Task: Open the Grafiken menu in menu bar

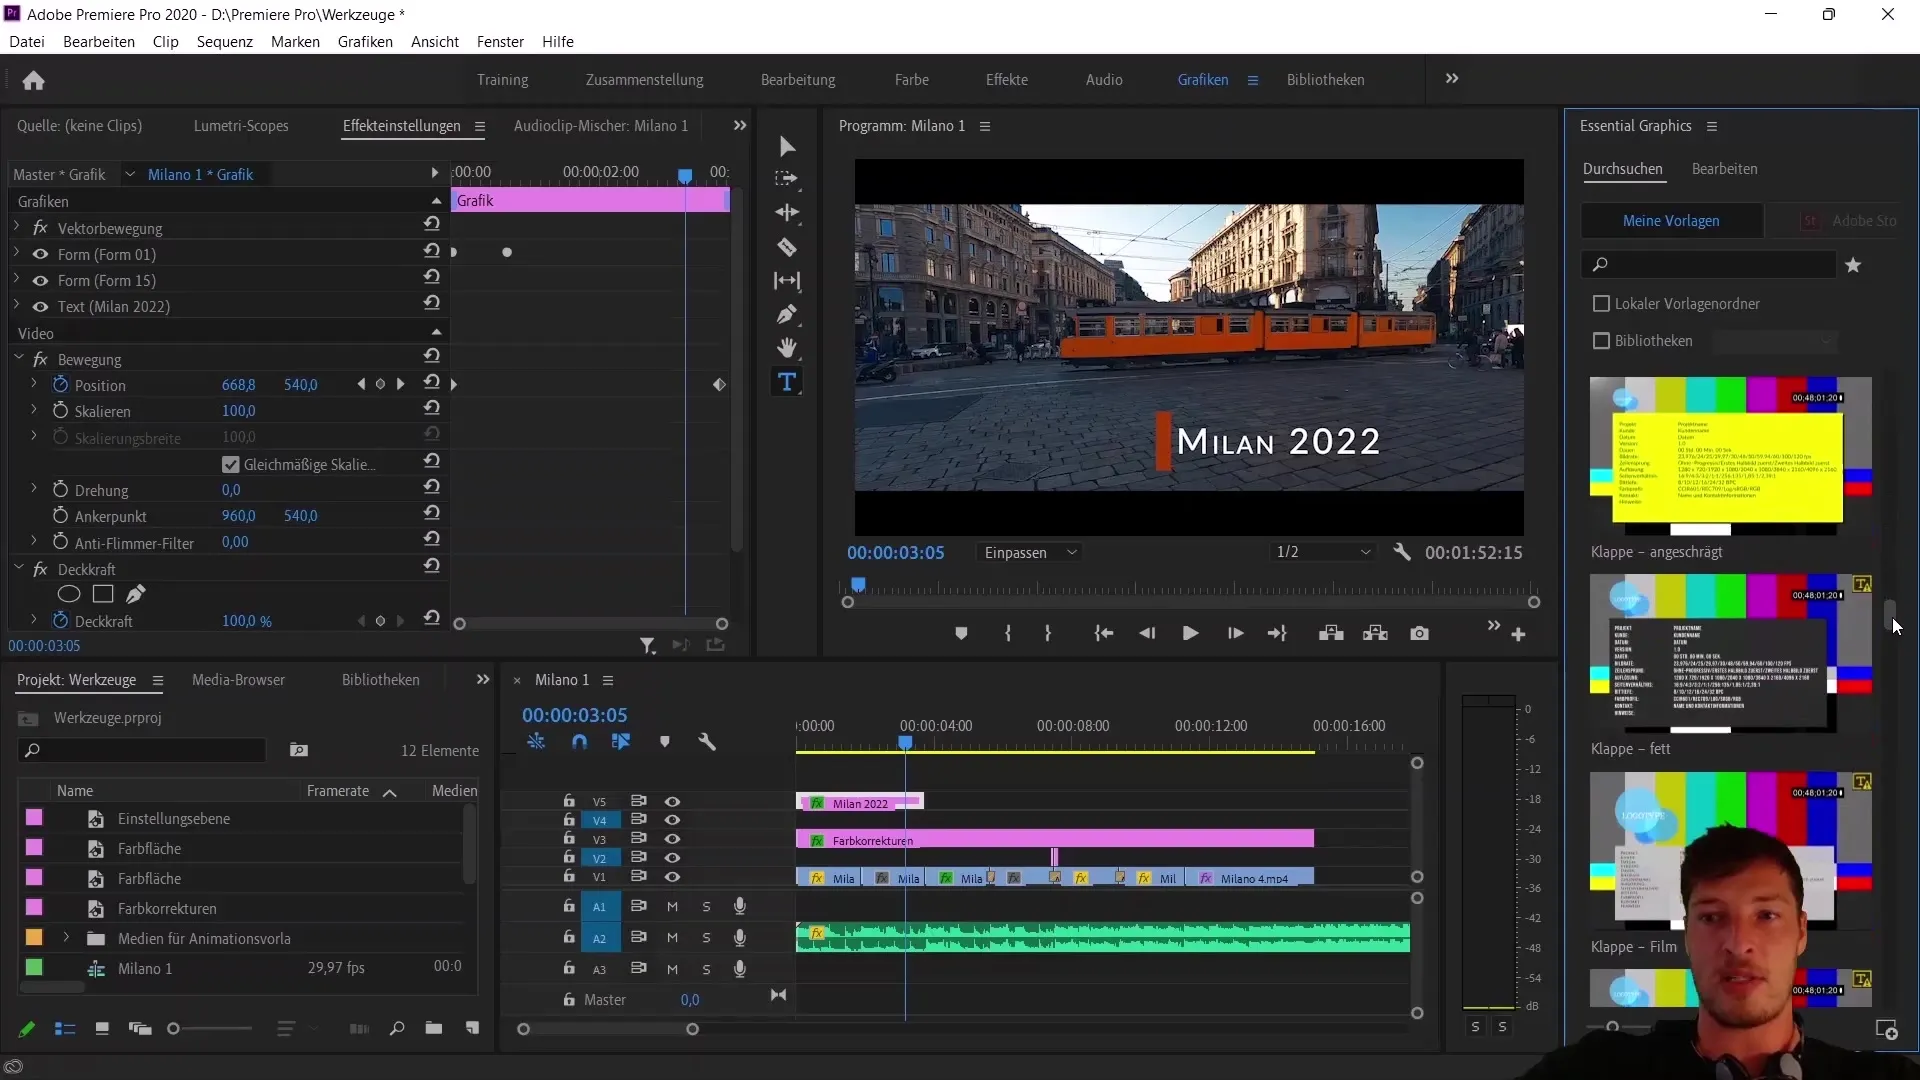Action: [x=365, y=41]
